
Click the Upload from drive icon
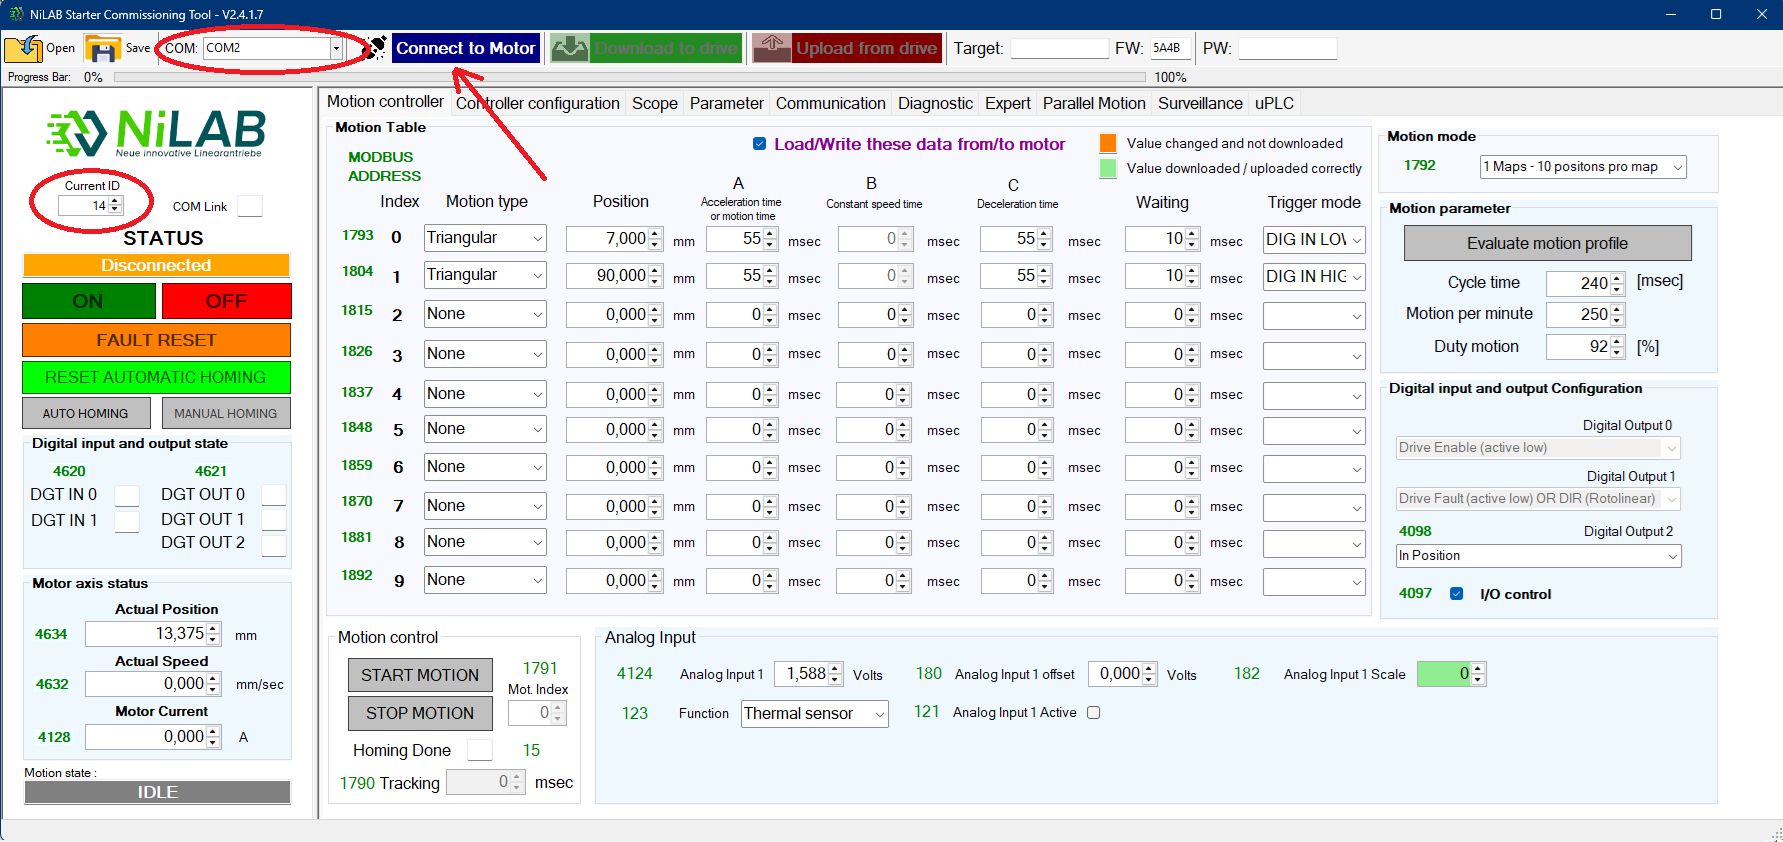(x=771, y=48)
